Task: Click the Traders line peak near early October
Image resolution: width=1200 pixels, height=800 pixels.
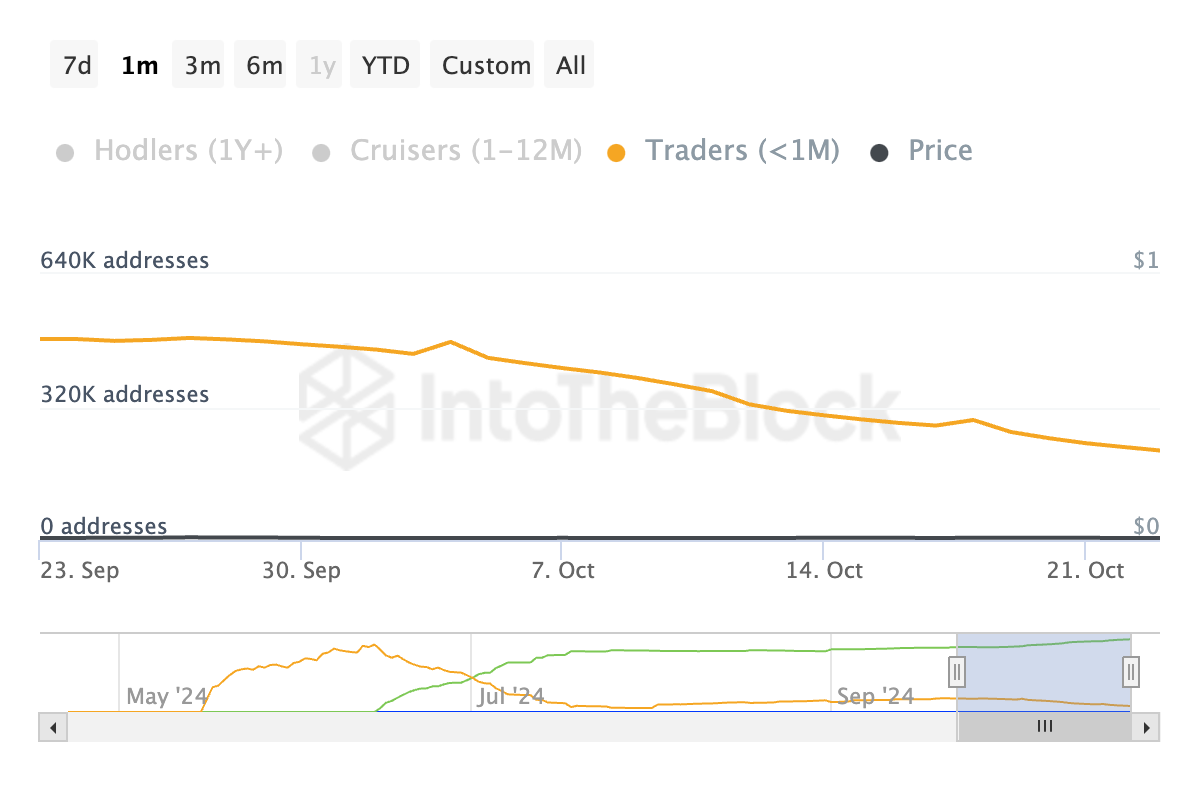Action: click(x=451, y=342)
